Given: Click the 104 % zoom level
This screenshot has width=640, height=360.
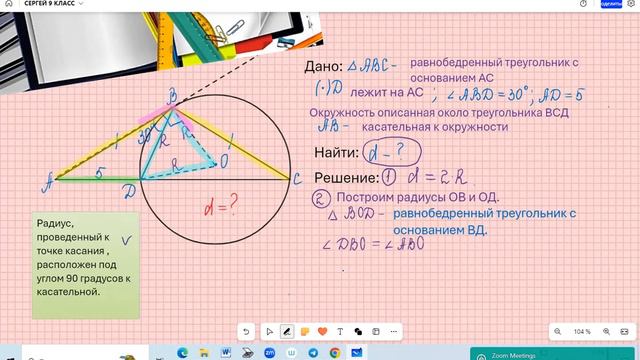Looking at the screenshot, I should click(x=582, y=331).
